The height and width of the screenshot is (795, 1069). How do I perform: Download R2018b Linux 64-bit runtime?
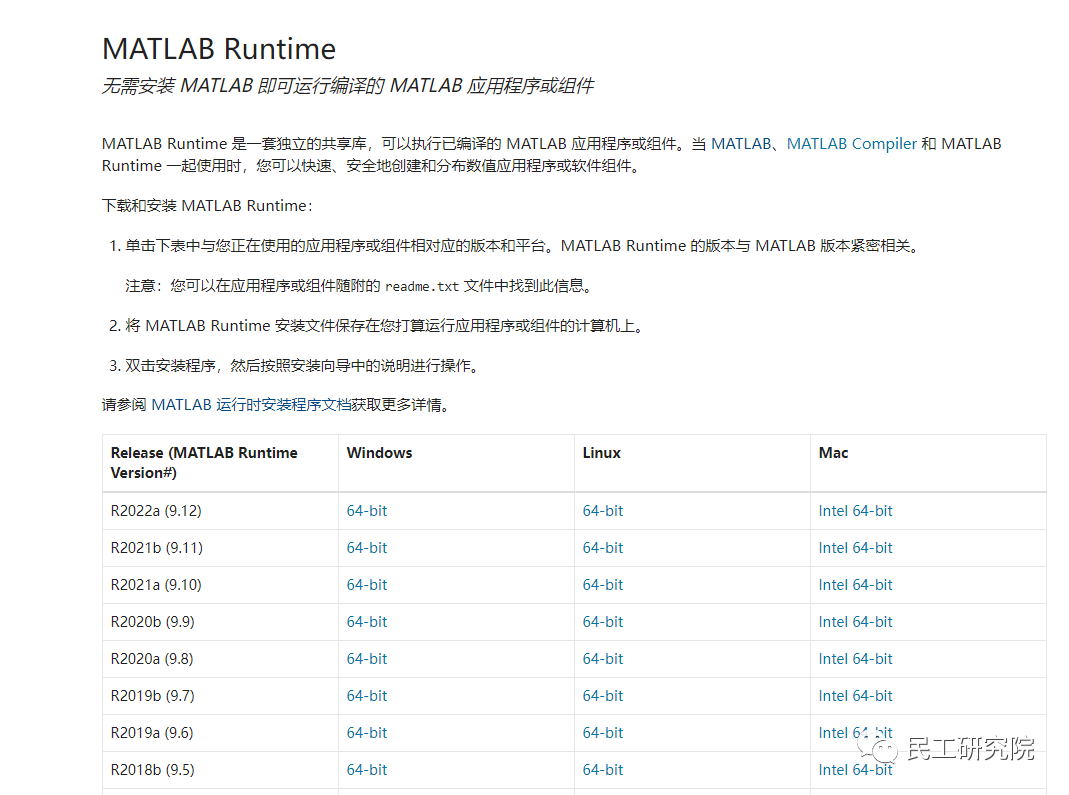(x=603, y=770)
